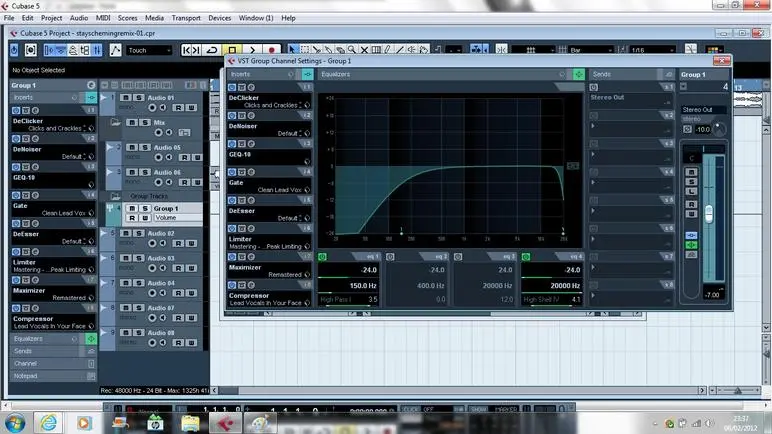
Task: Open the High Pass I filter type of eq 1
Action: pos(336,300)
